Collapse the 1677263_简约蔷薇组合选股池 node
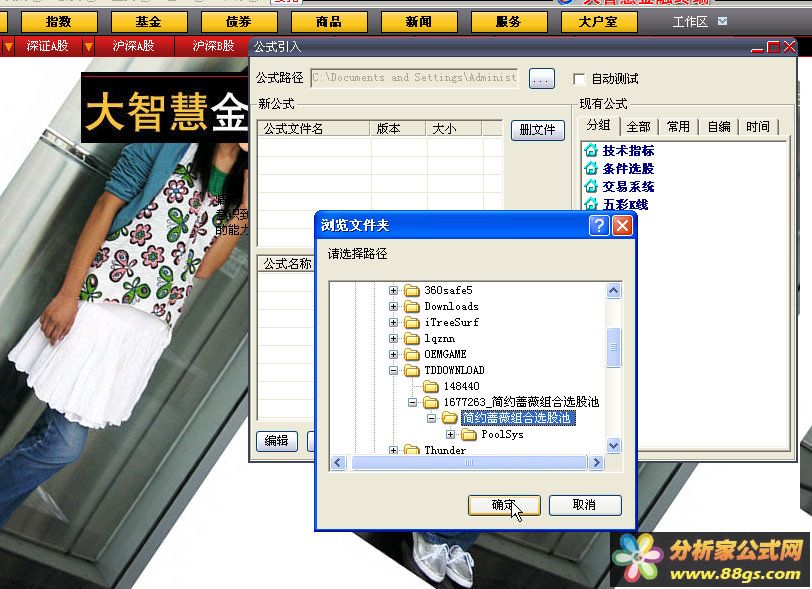The image size is (812, 589). point(412,402)
